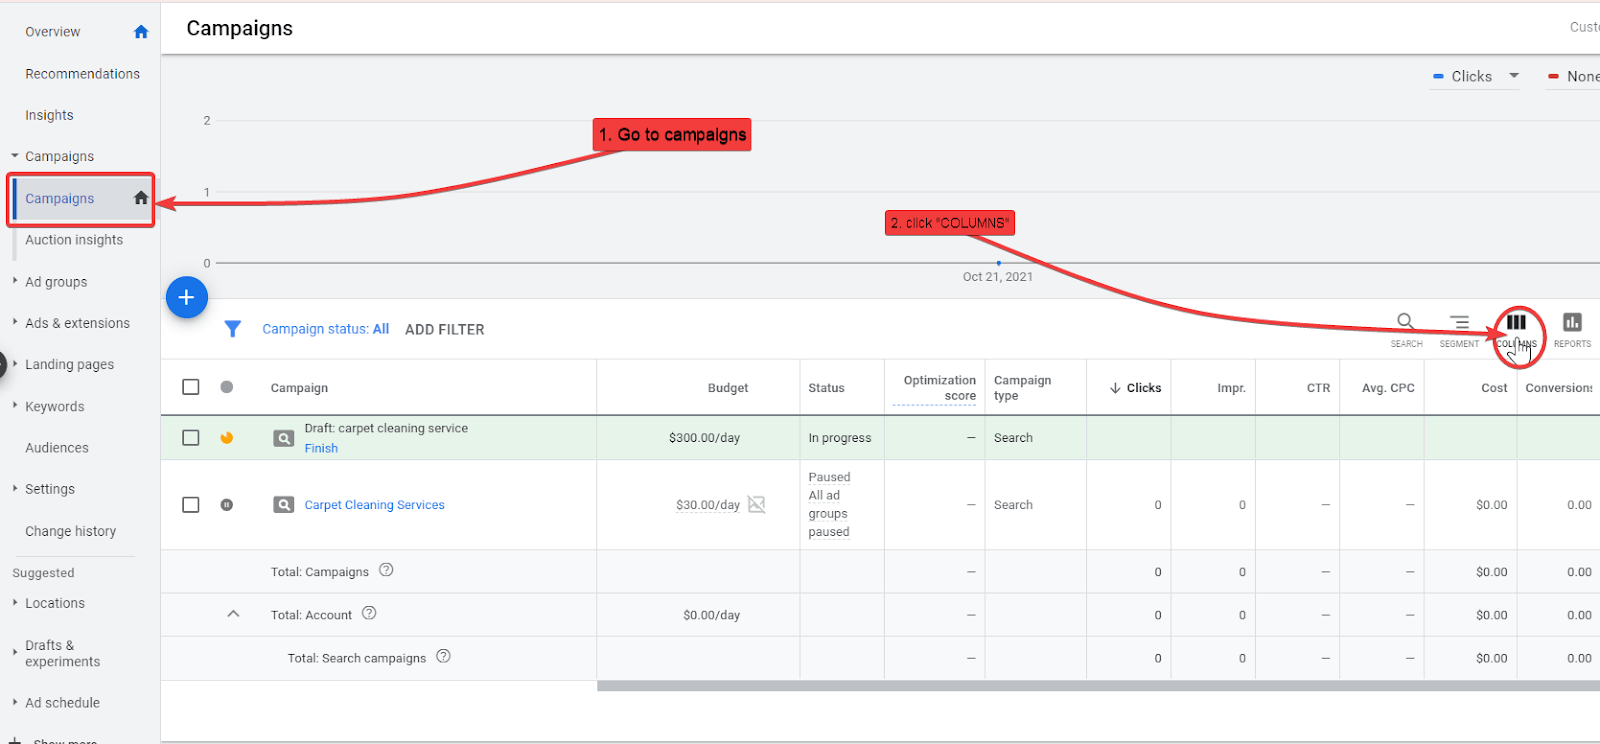1600x744 pixels.
Task: Open the Clicks metric dropdown on the chart
Action: tap(1476, 76)
